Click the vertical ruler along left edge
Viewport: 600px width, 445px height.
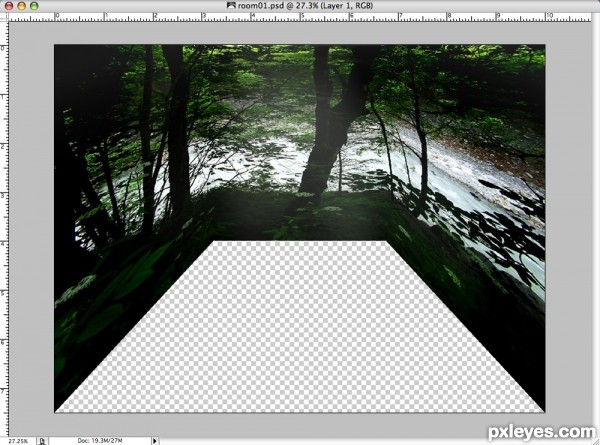coord(4,229)
